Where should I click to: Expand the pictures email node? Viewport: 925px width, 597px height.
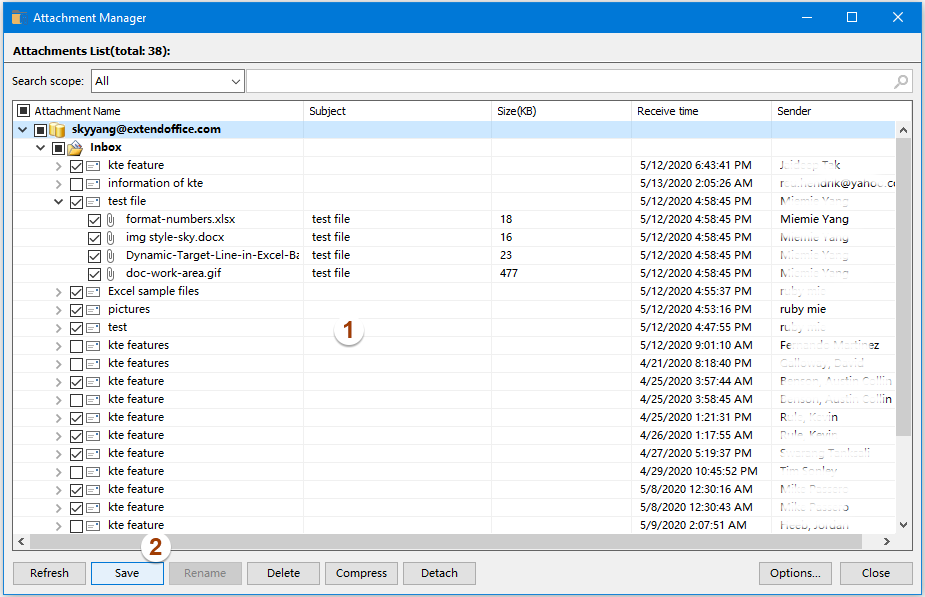[58, 310]
